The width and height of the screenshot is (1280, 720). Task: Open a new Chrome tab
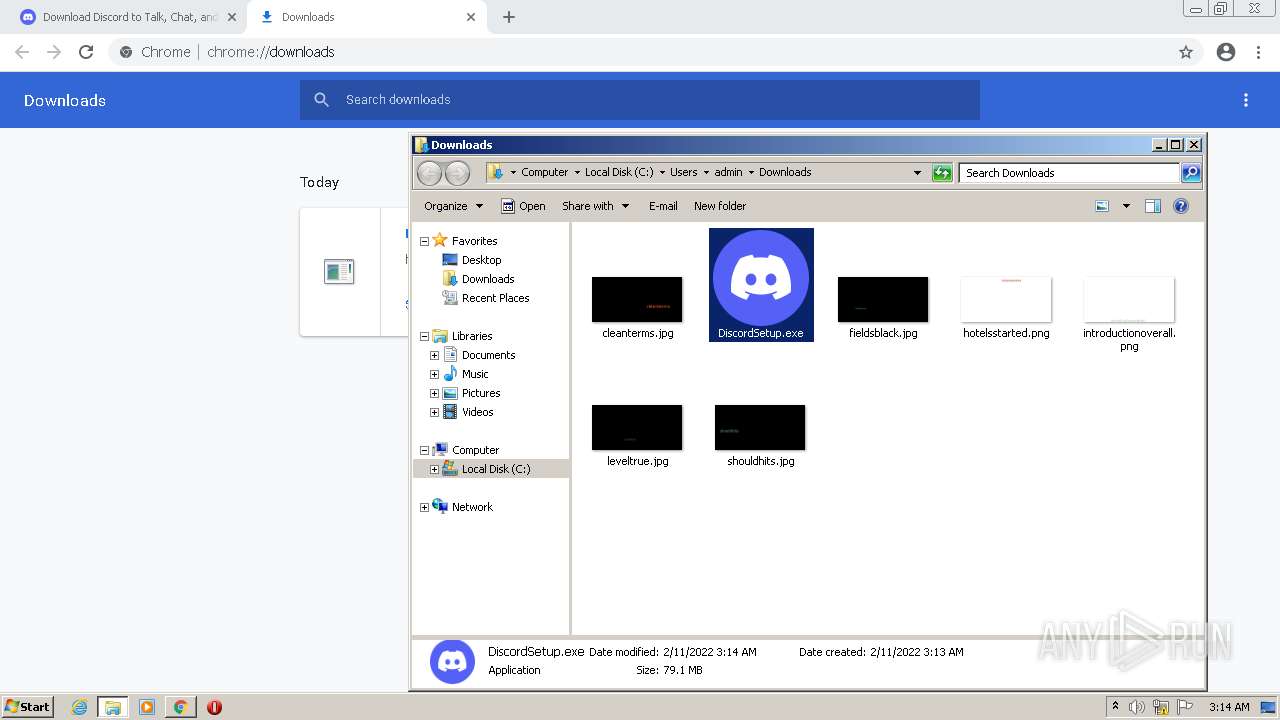point(508,17)
